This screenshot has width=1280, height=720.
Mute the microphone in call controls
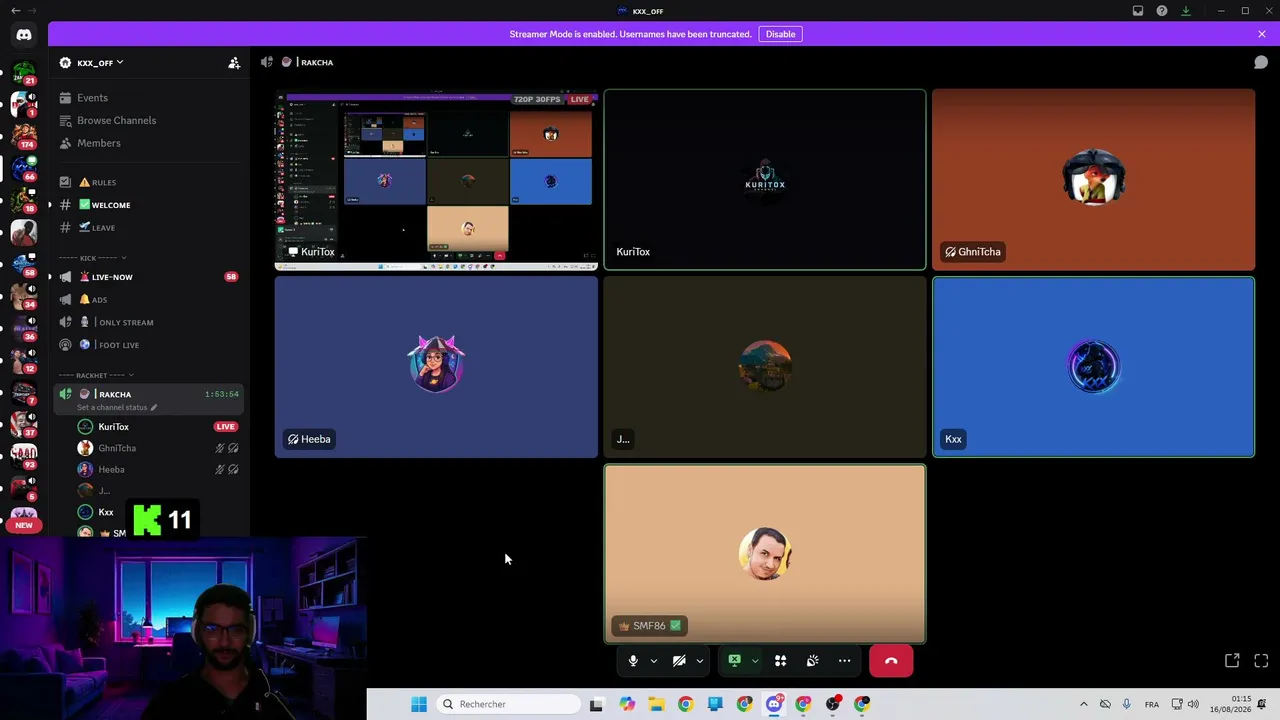[633, 661]
